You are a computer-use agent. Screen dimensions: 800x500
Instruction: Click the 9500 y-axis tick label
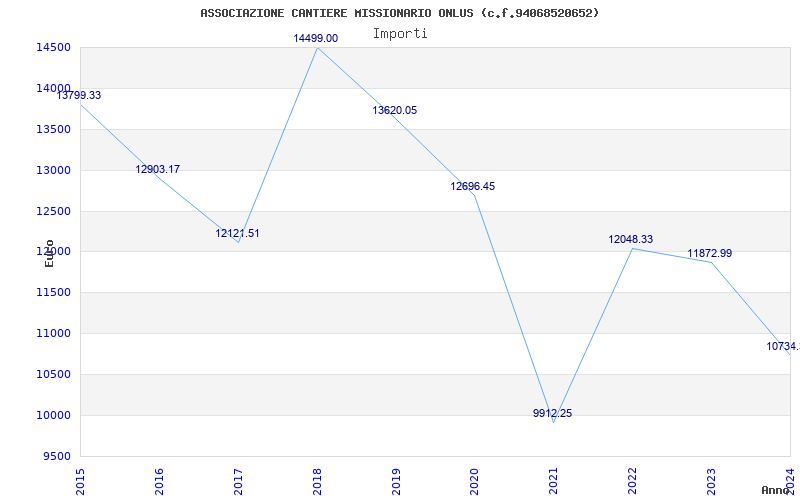click(x=56, y=456)
